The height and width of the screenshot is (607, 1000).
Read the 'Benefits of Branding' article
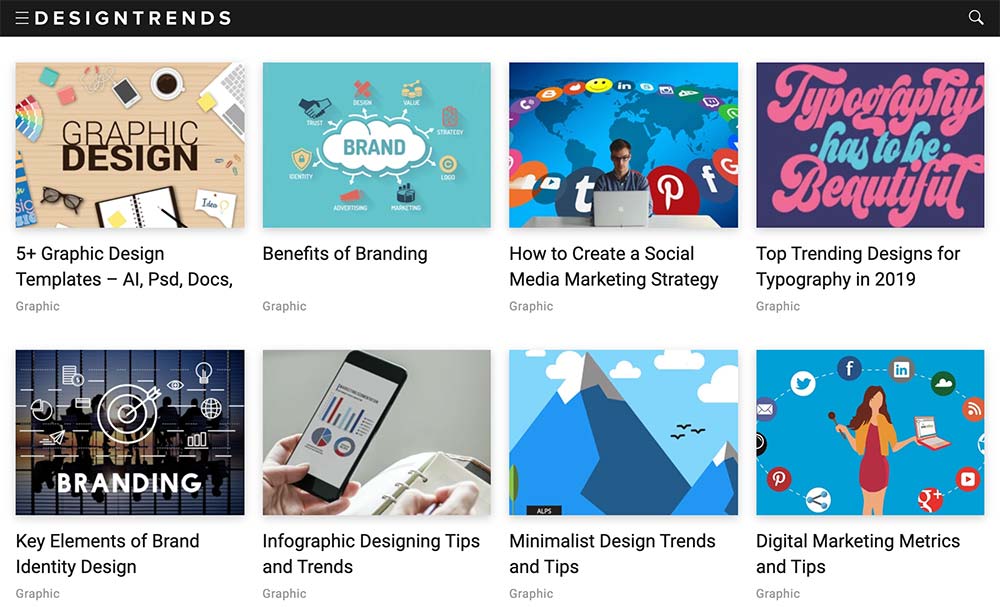345,254
